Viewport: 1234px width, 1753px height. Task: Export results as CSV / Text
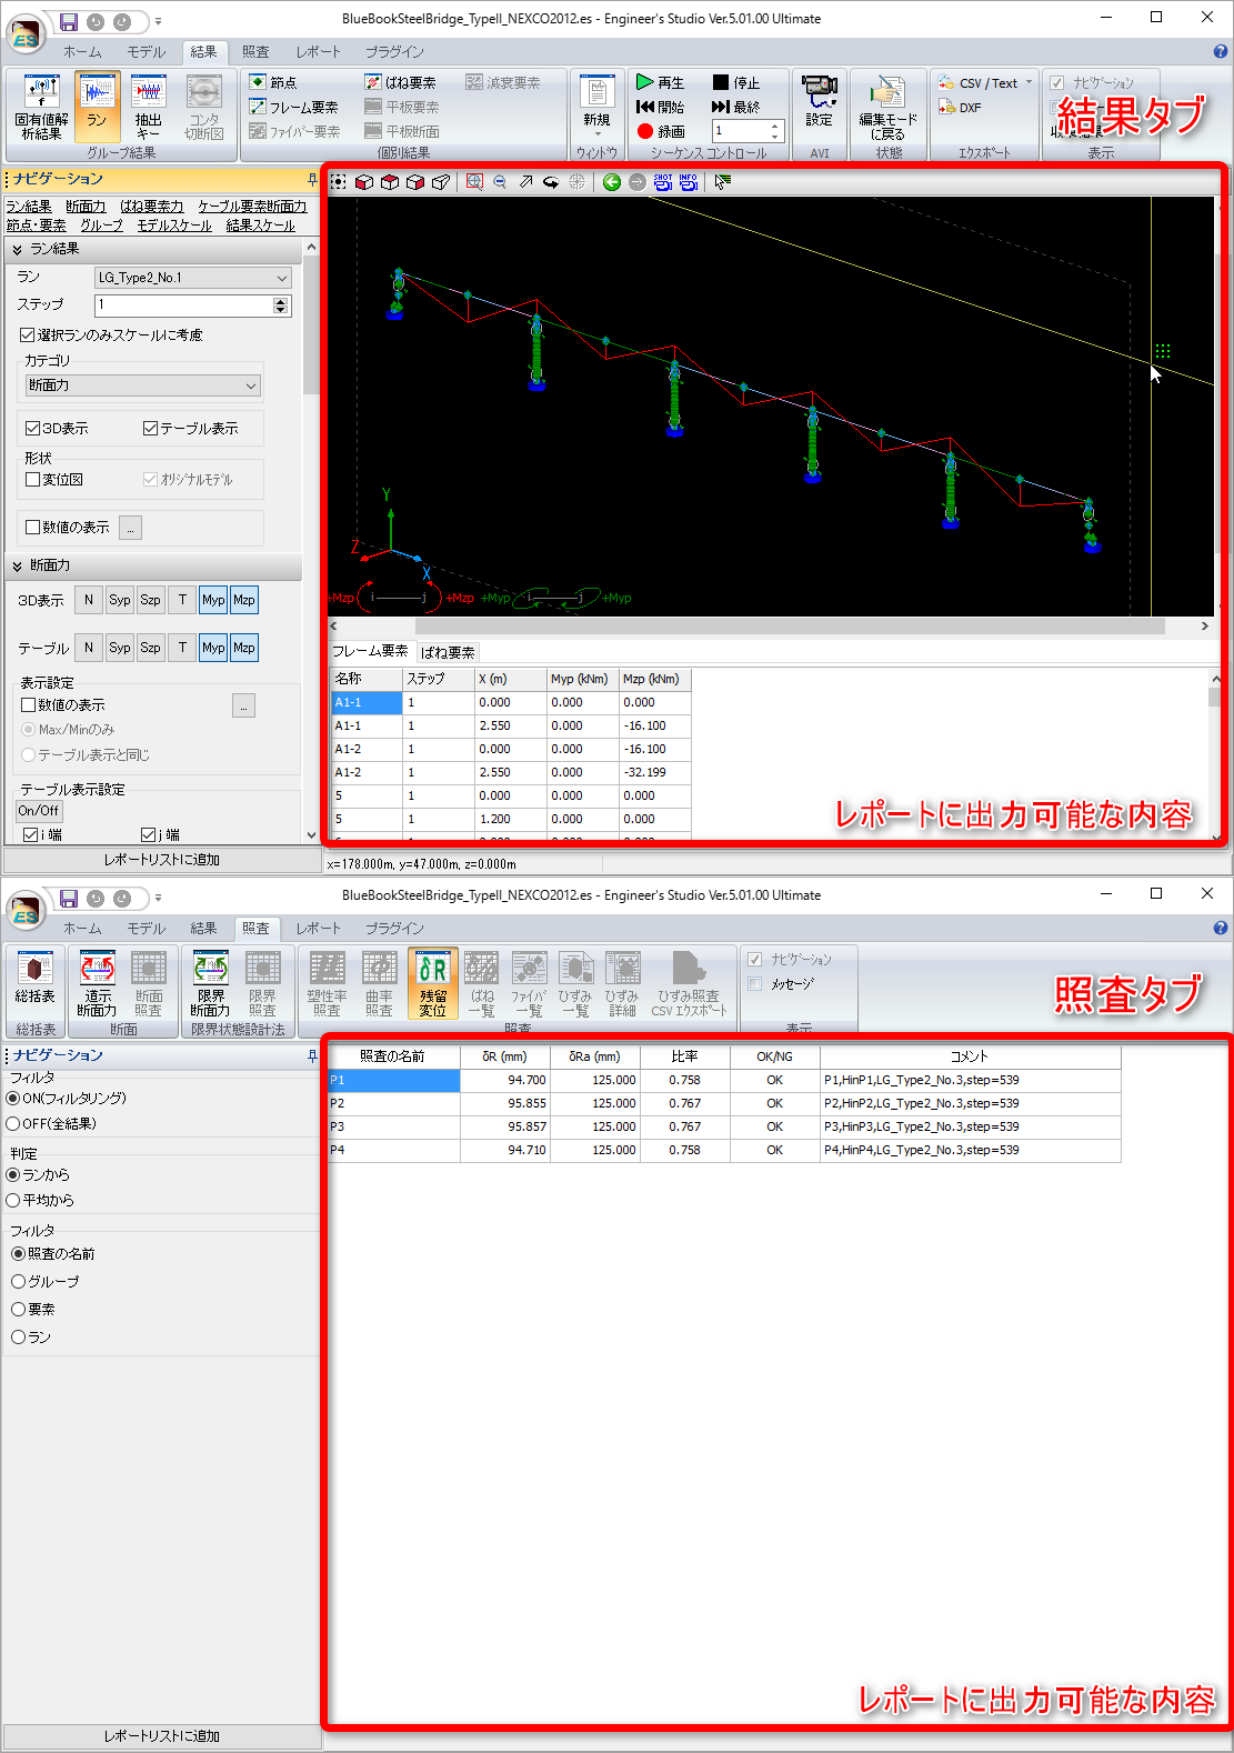pos(978,83)
